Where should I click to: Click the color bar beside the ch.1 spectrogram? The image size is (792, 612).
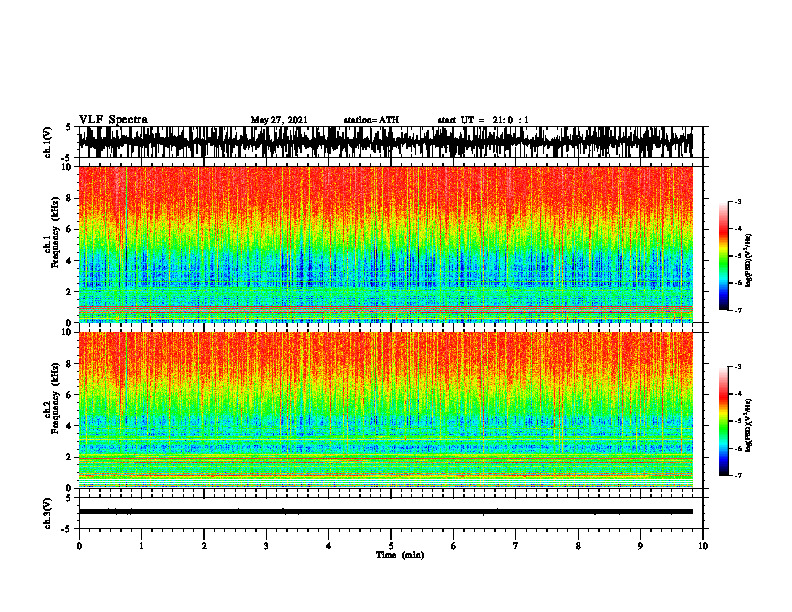pos(723,256)
